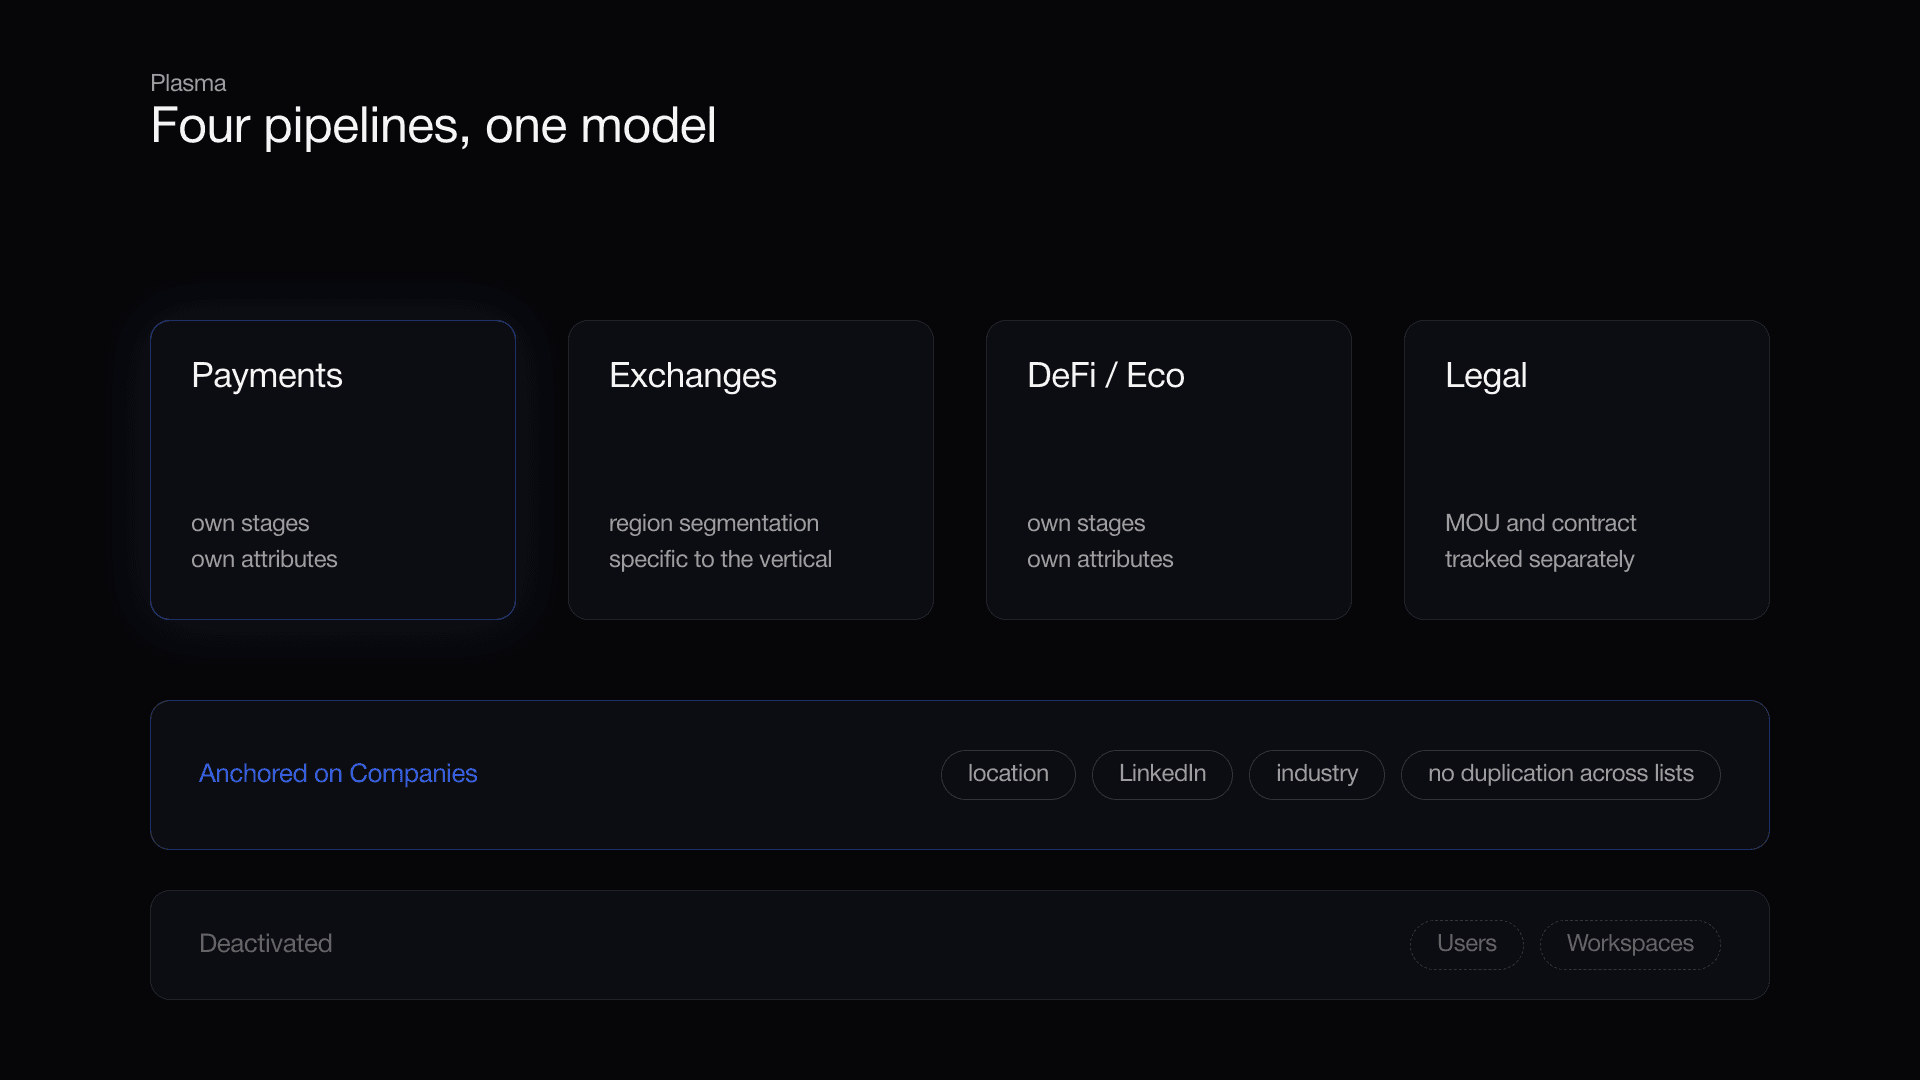Click own stages text in DeFi / Eco card
The height and width of the screenshot is (1080, 1920).
click(1086, 524)
